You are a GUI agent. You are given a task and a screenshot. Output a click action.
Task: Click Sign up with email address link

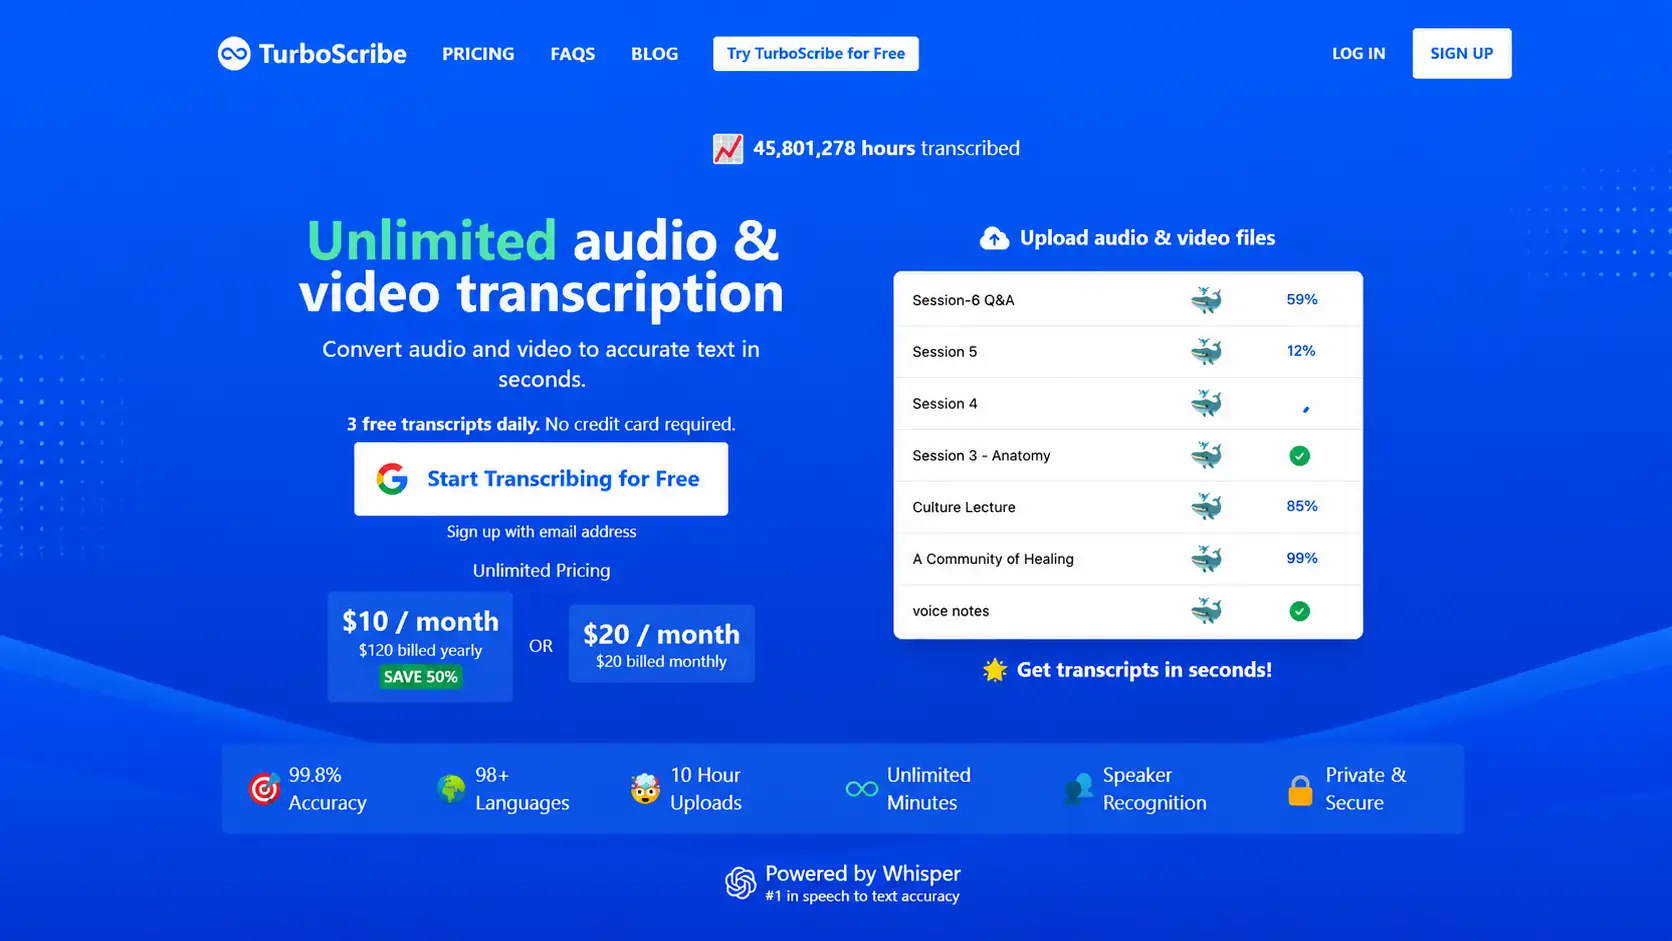[x=541, y=532]
